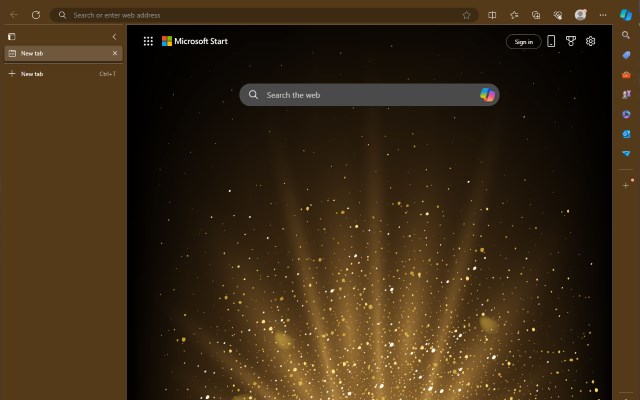
Task: Open tab actions menu icon
Action: [12, 37]
